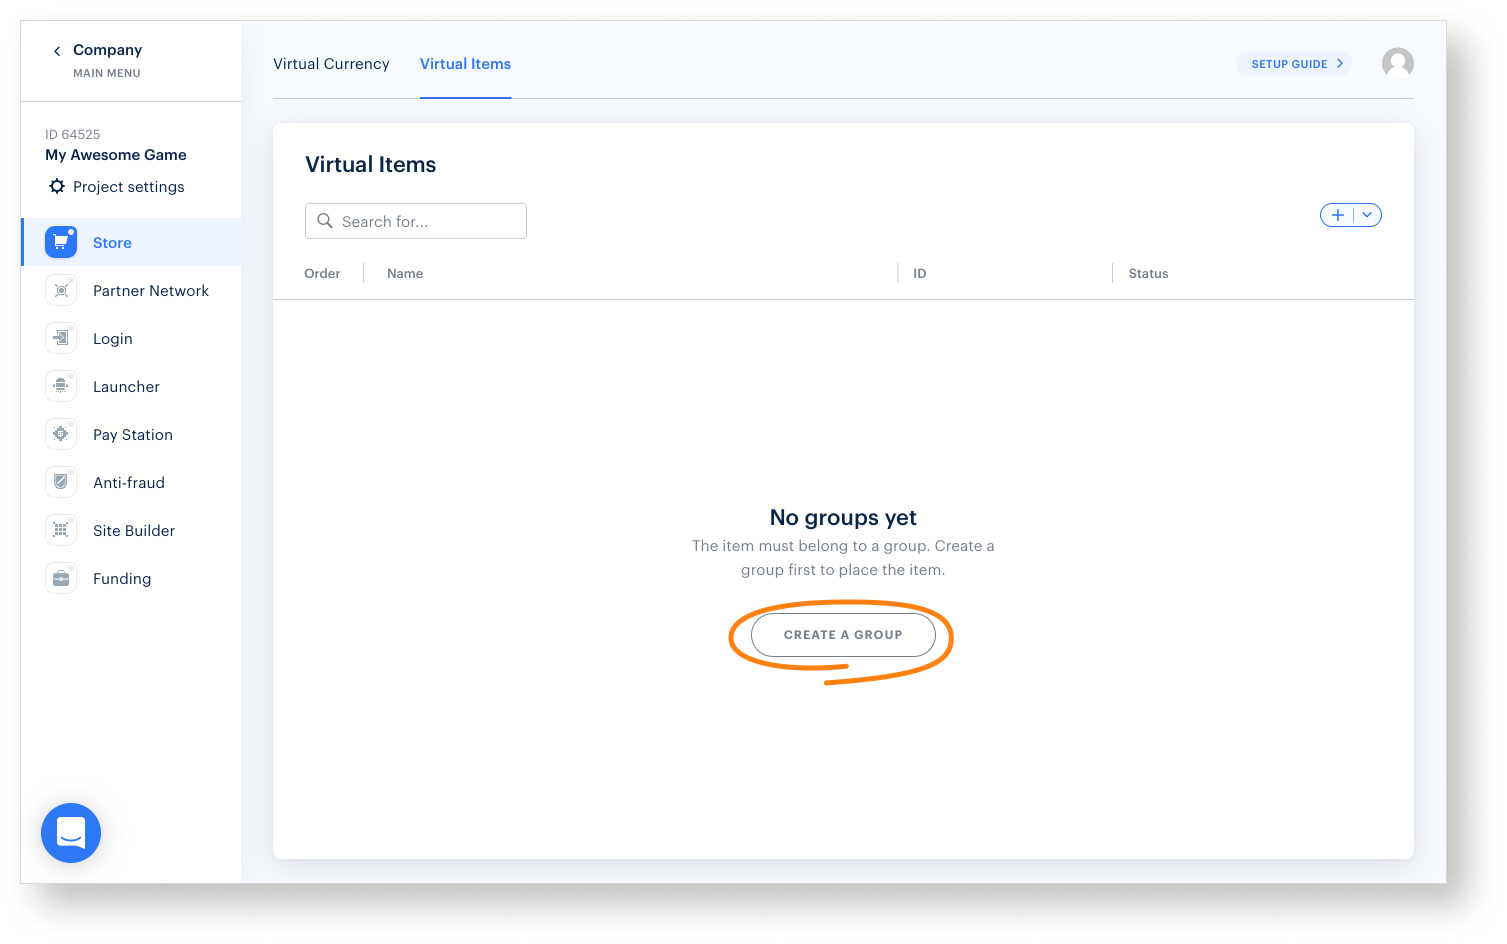Click the Funding briefcase icon
1507x944 pixels.
(61, 578)
